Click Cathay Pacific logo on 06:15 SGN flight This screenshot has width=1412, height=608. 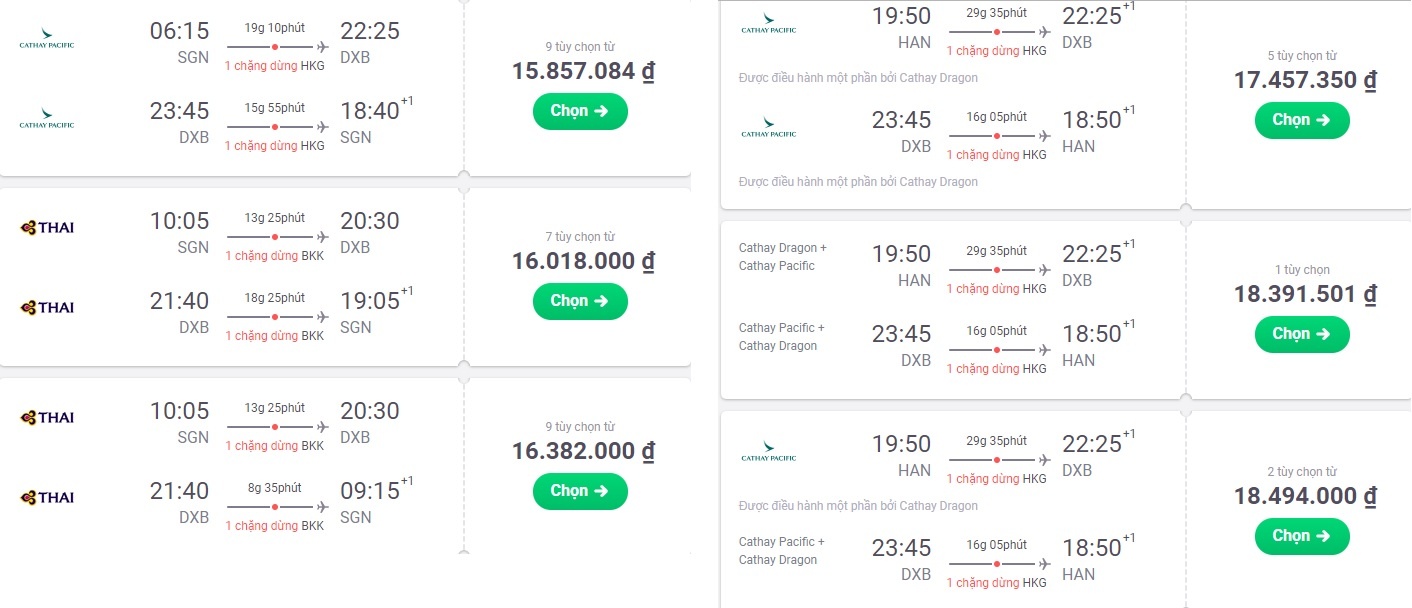click(x=46, y=44)
